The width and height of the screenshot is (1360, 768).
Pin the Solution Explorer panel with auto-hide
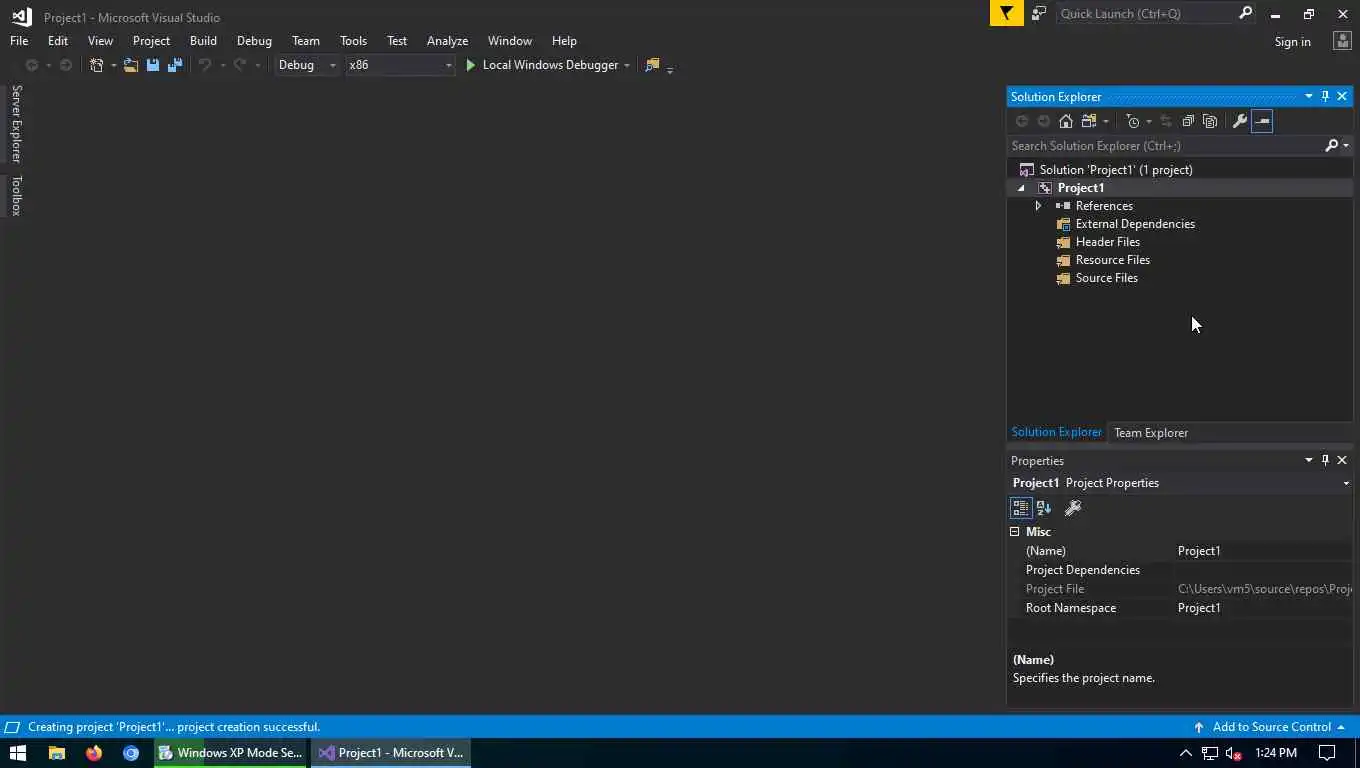[1325, 97]
